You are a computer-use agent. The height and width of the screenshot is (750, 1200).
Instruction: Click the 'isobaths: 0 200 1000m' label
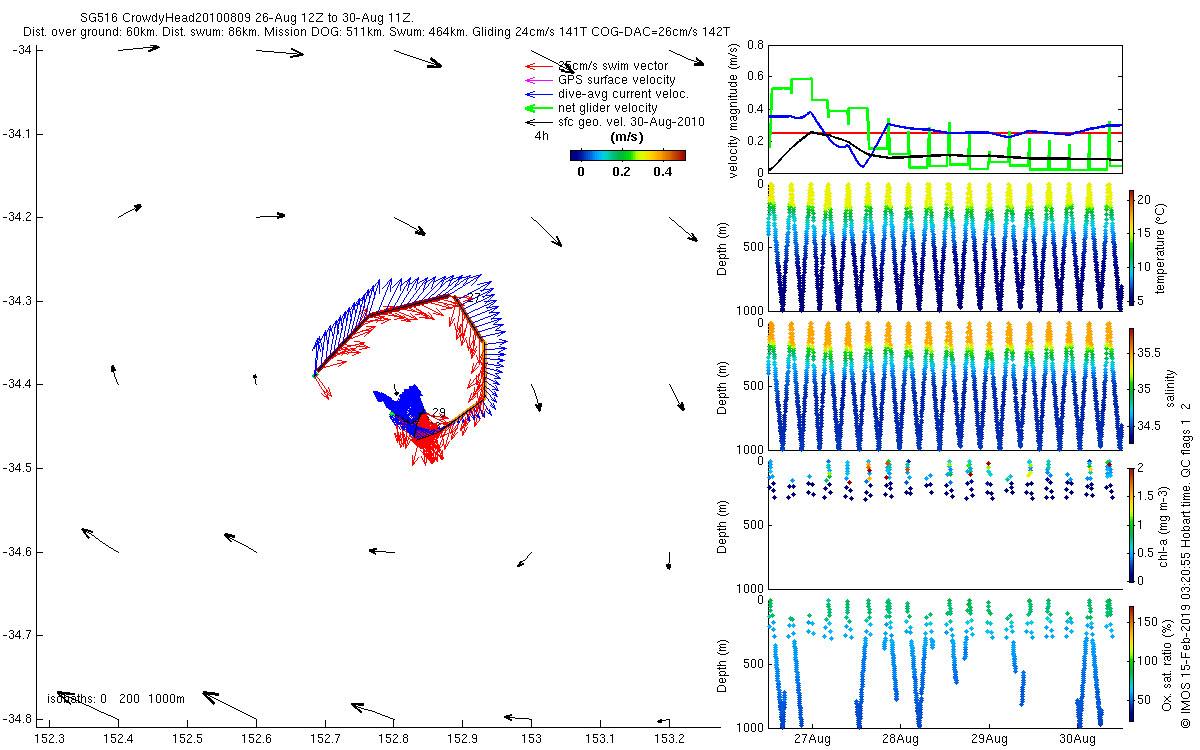pyautogui.click(x=116, y=699)
